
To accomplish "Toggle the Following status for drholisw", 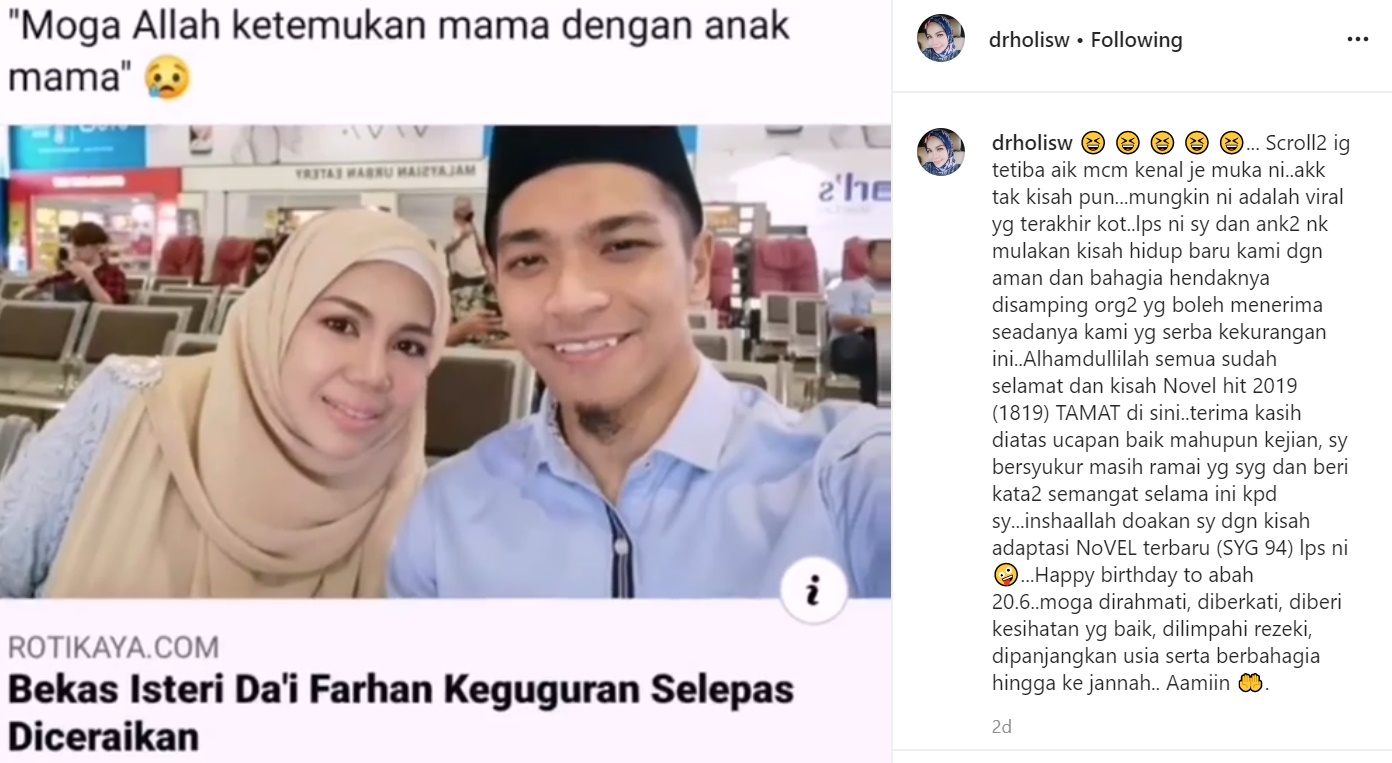I will coord(1136,40).
